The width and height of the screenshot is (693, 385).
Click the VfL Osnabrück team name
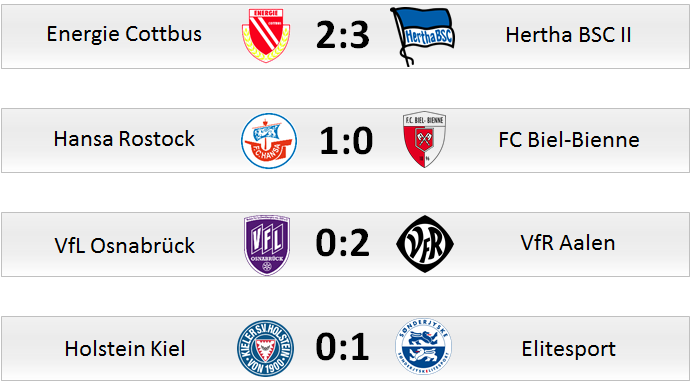[x=125, y=245]
